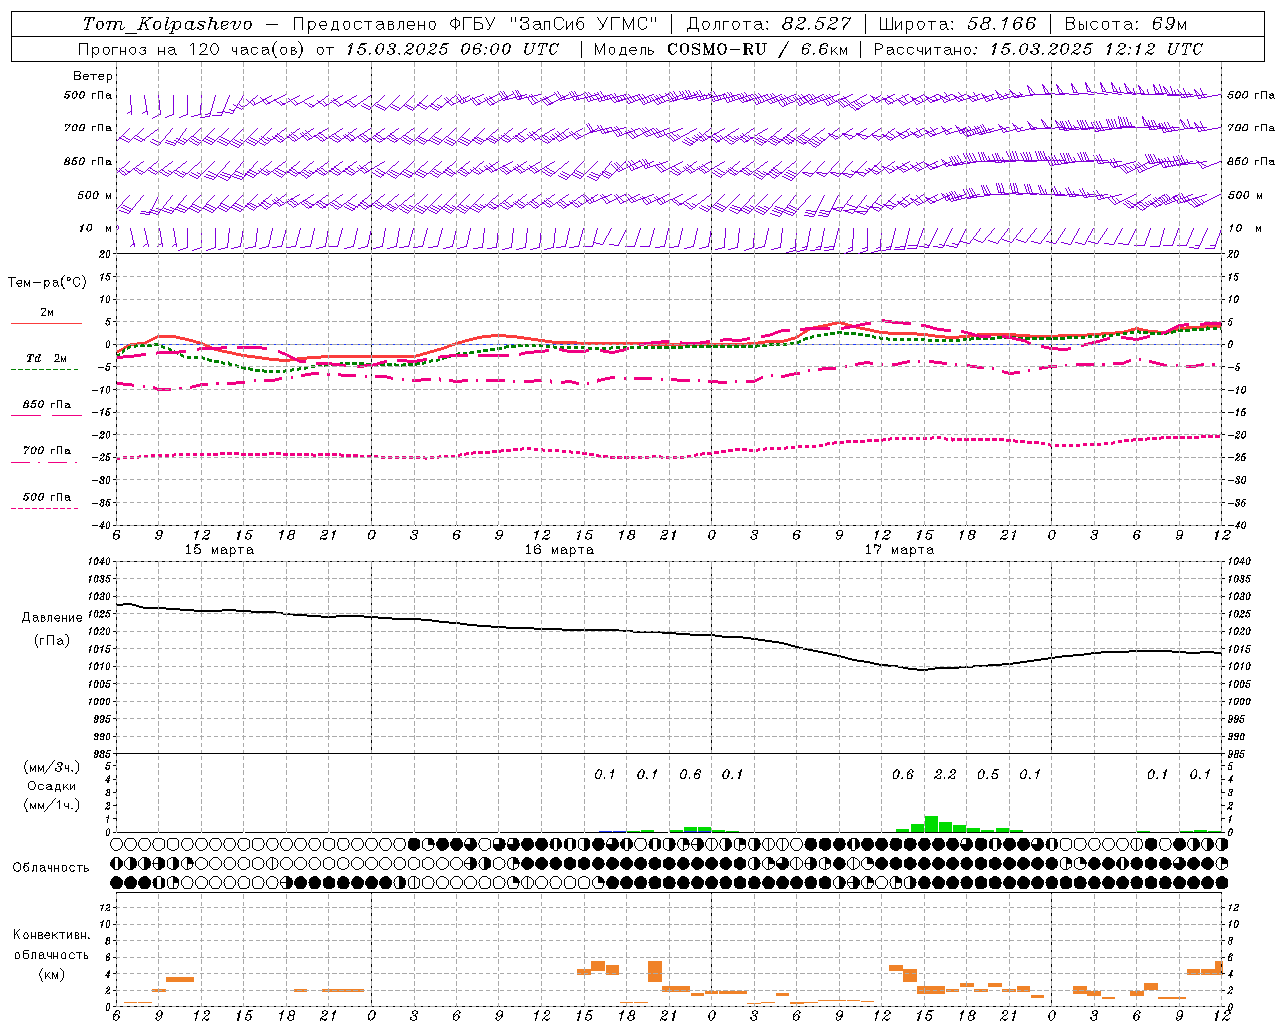The image size is (1280, 1024).
Task: Click the red line sample under '2м' legend
Action: (x=46, y=324)
